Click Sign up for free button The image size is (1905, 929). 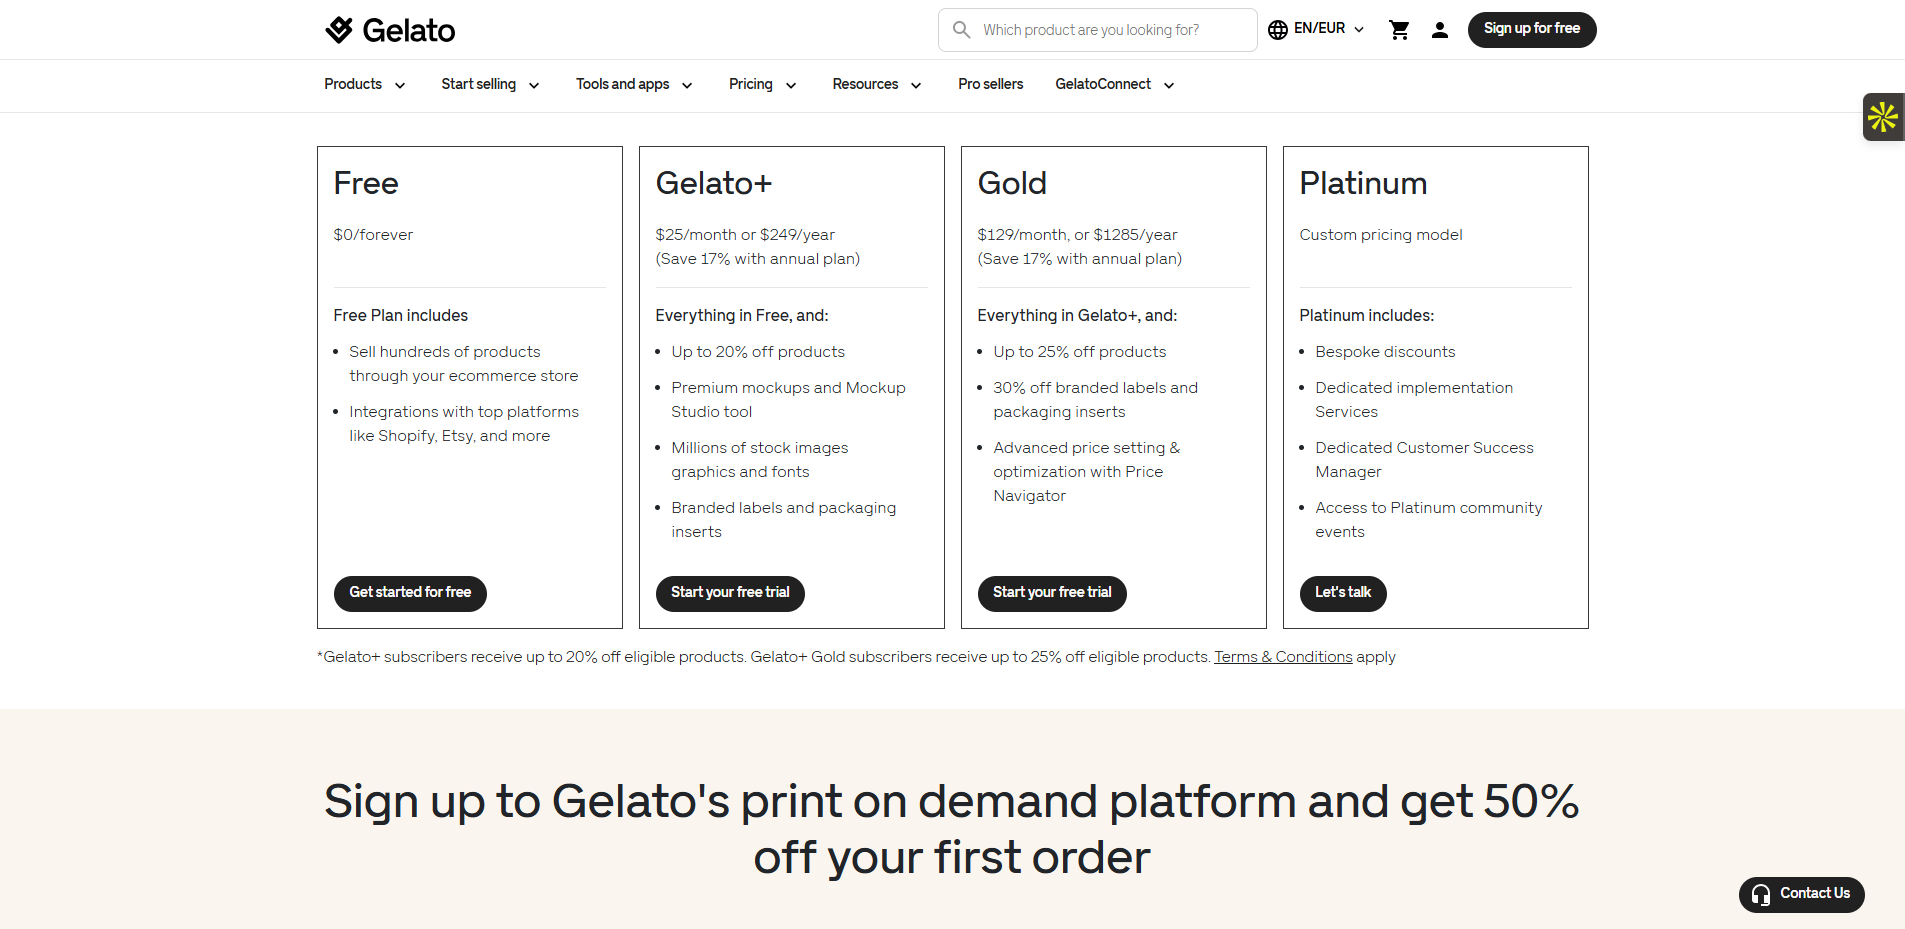1532,29
